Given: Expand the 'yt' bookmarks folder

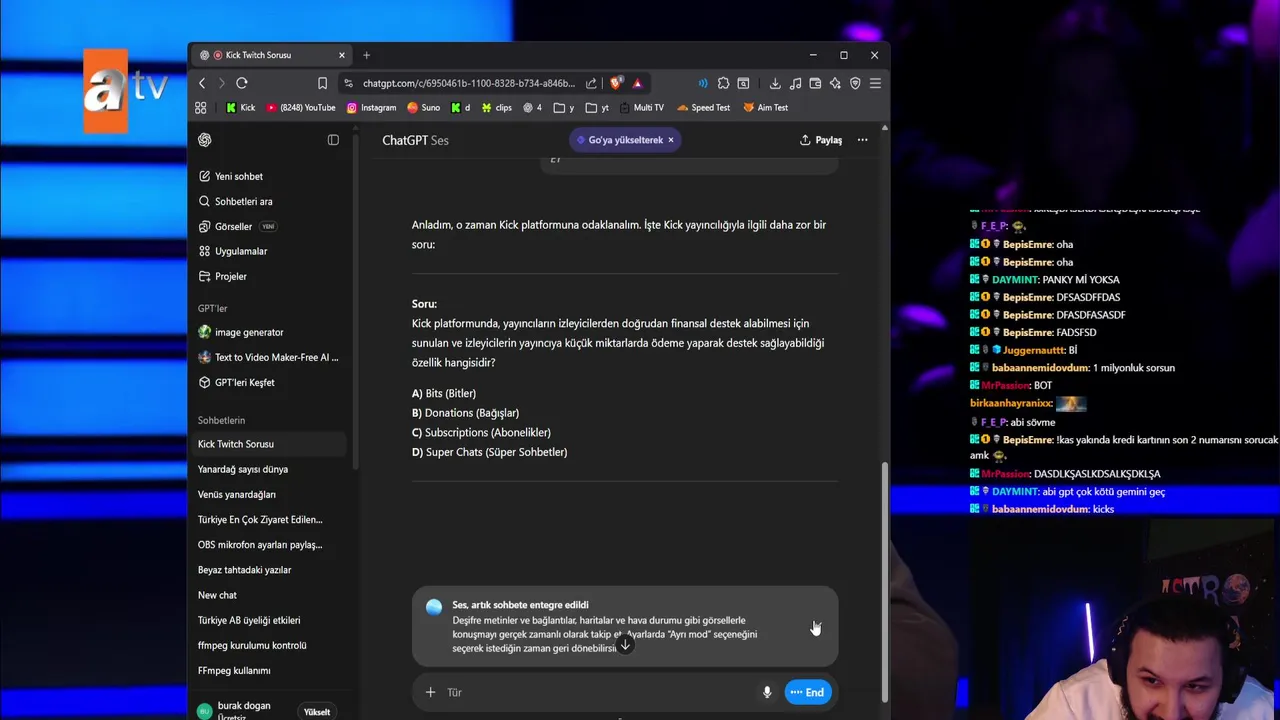Looking at the screenshot, I should tap(597, 108).
